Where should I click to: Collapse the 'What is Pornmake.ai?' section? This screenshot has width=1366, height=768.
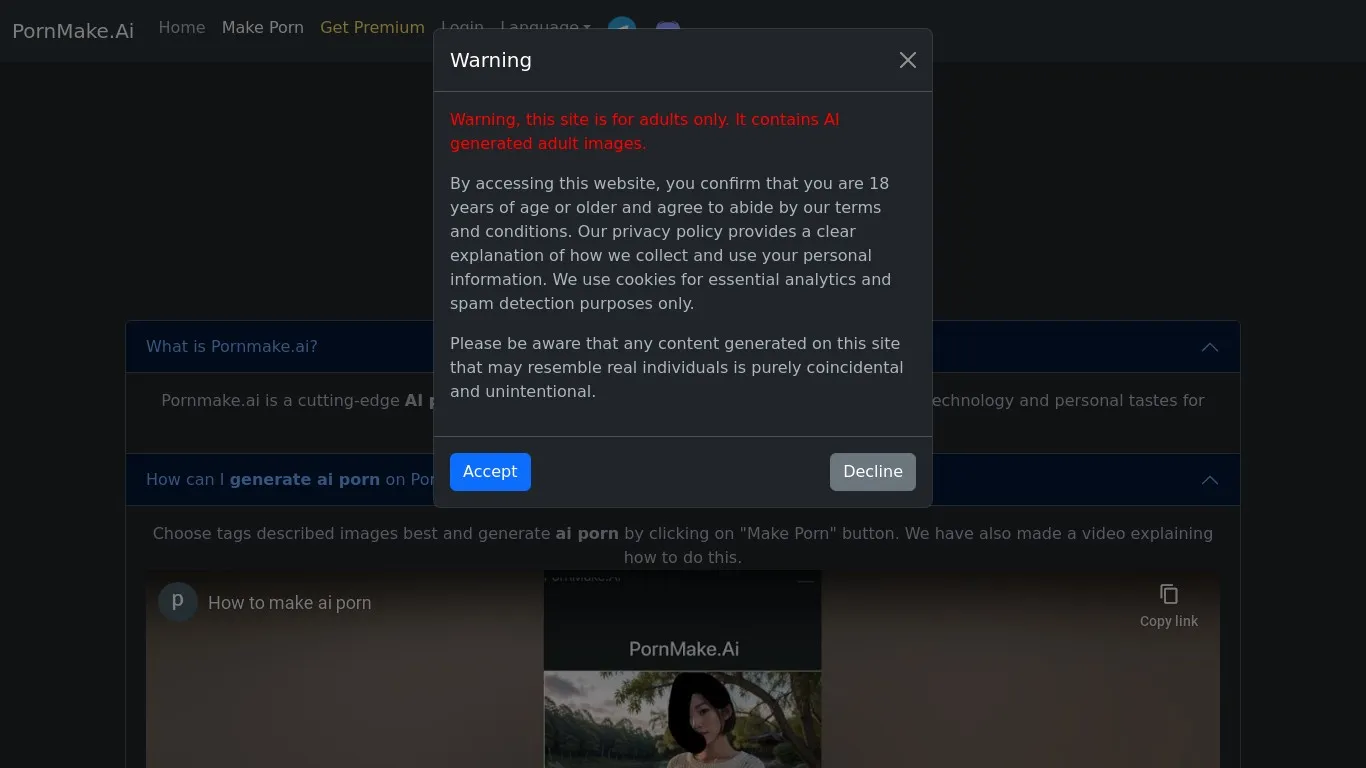pos(1210,347)
